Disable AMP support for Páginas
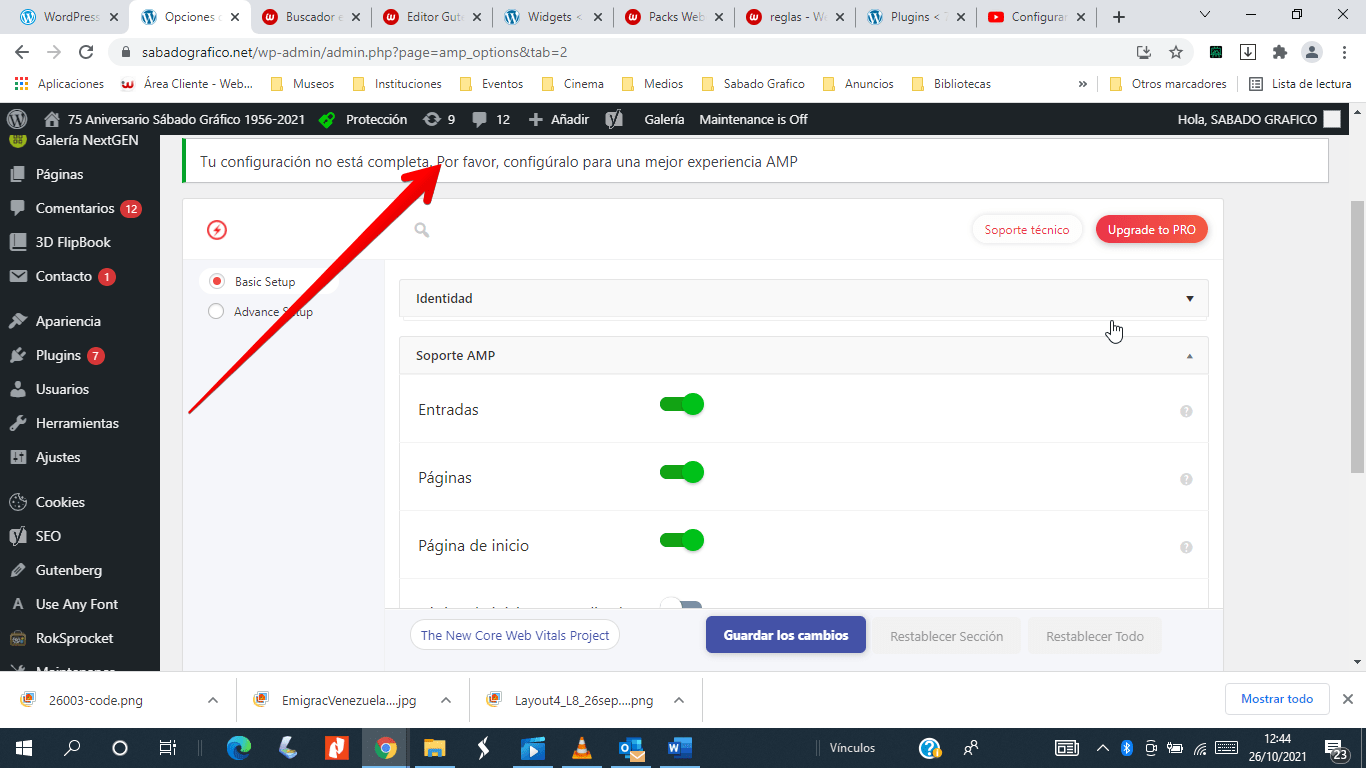This screenshot has width=1366, height=768. pyautogui.click(x=682, y=472)
